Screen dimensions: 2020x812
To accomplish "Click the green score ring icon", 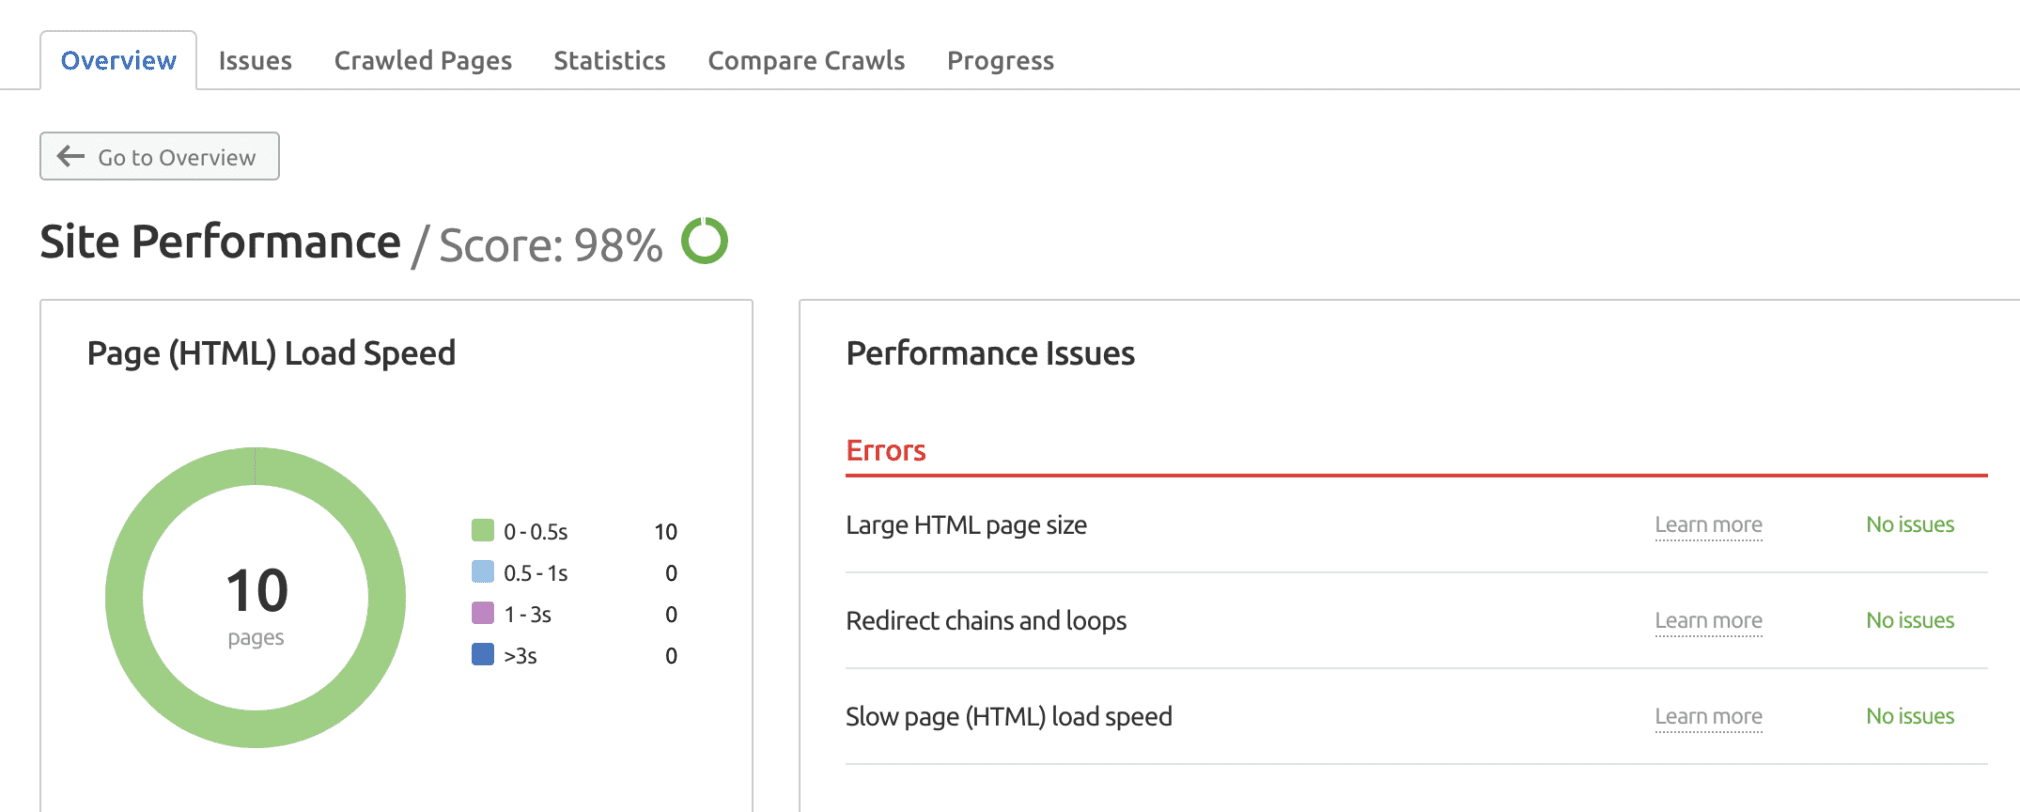I will [x=705, y=240].
